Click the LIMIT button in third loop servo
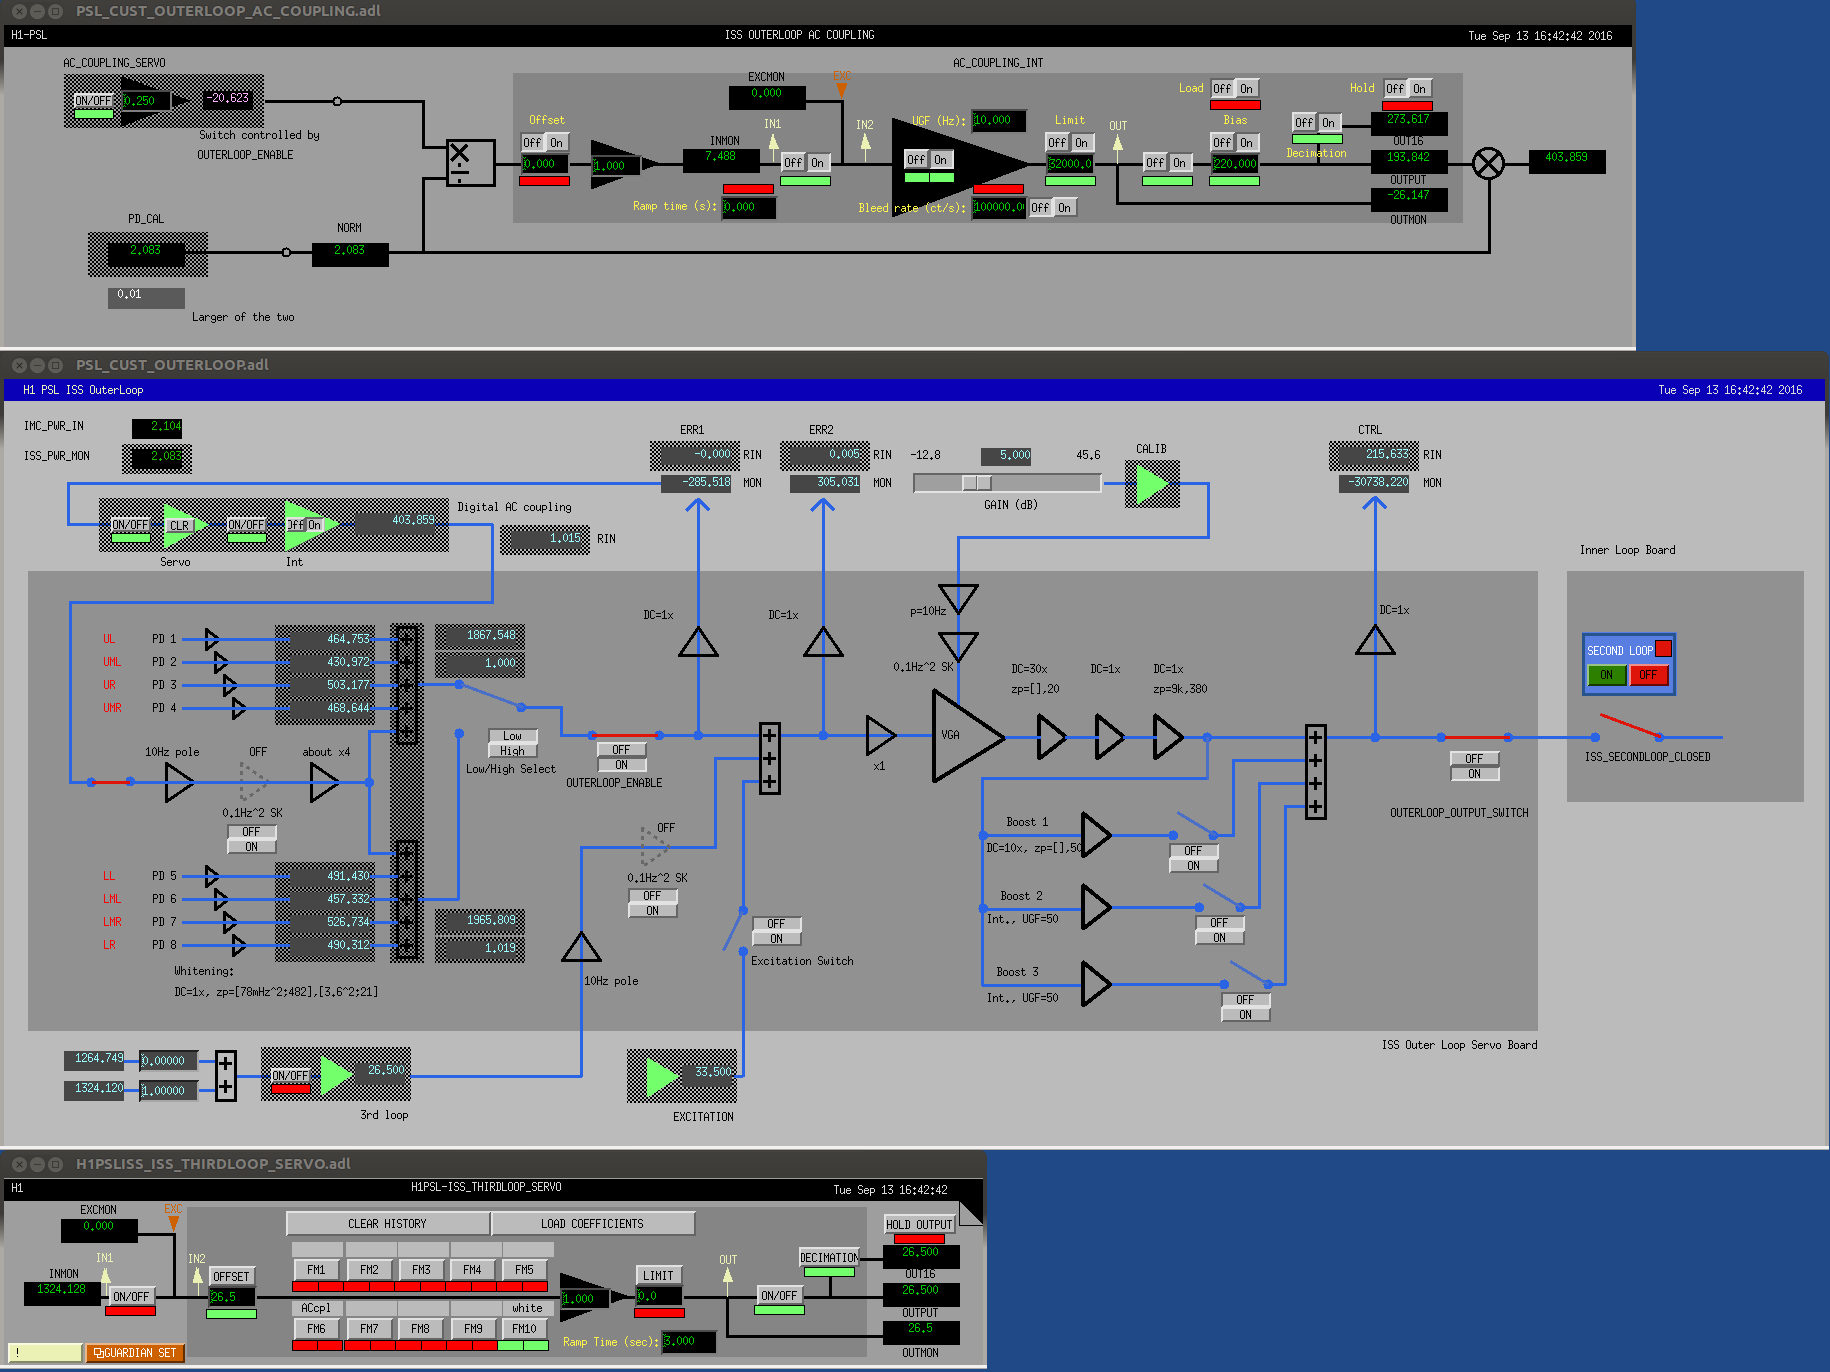 658,1276
